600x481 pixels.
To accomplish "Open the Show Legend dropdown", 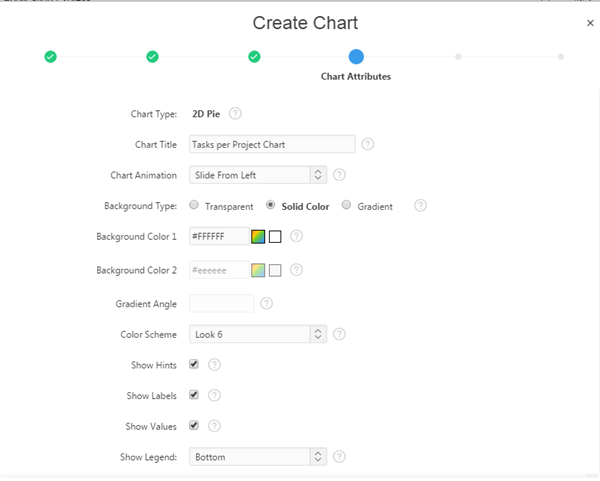I will (x=258, y=457).
